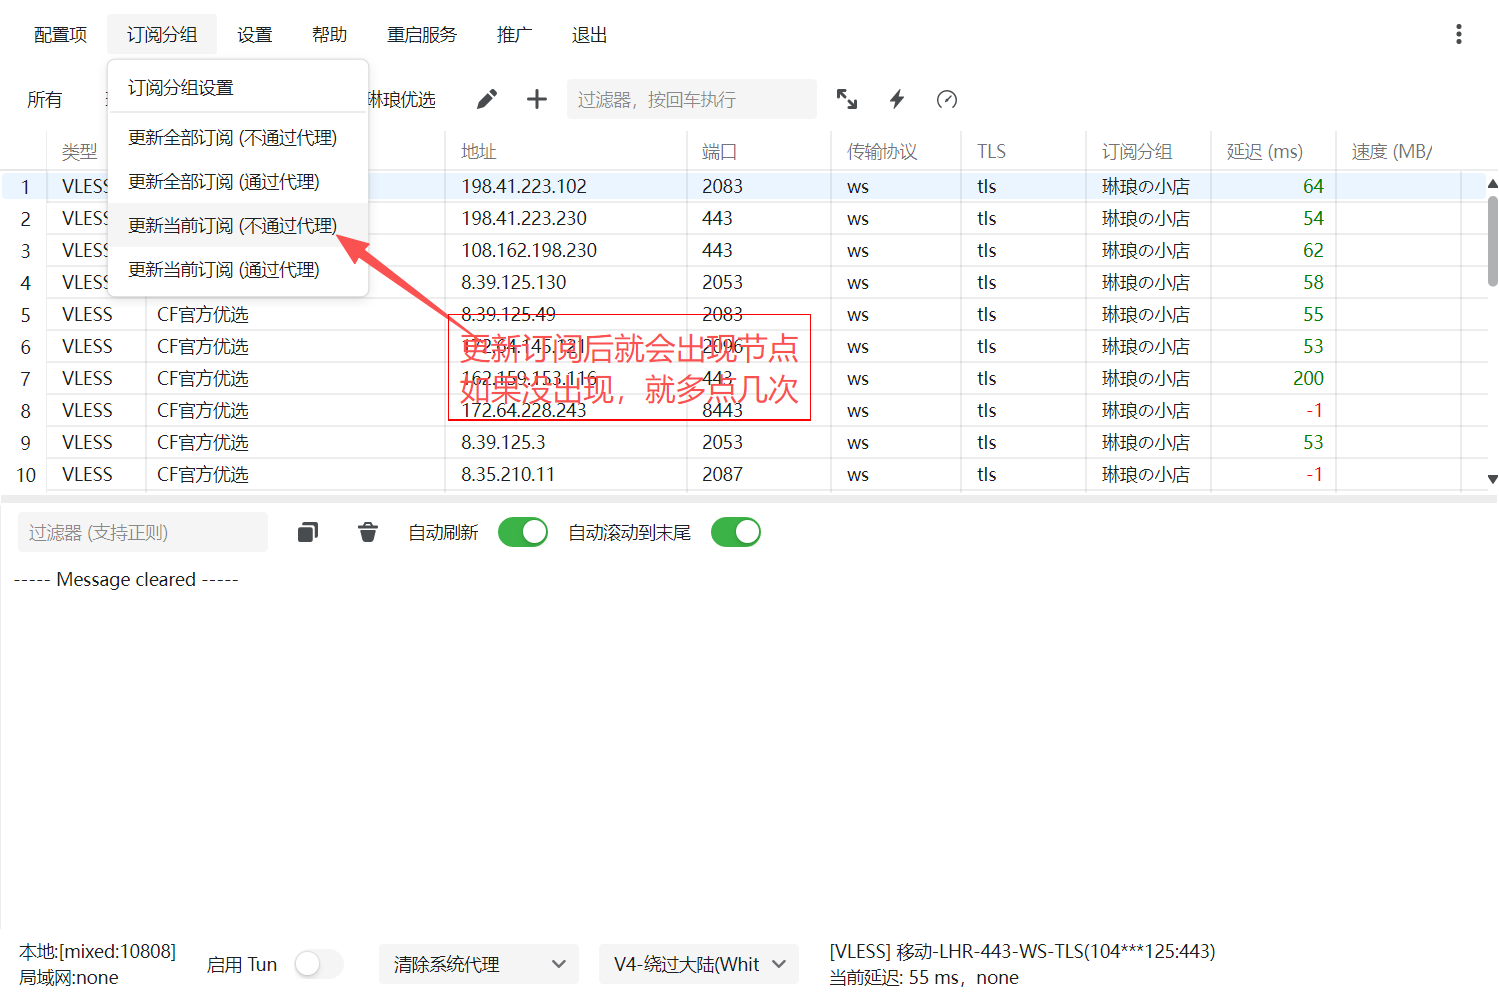Image resolution: width=1499 pixels, height=999 pixels.
Task: Copy log messages with the copy icon
Action: click(308, 532)
